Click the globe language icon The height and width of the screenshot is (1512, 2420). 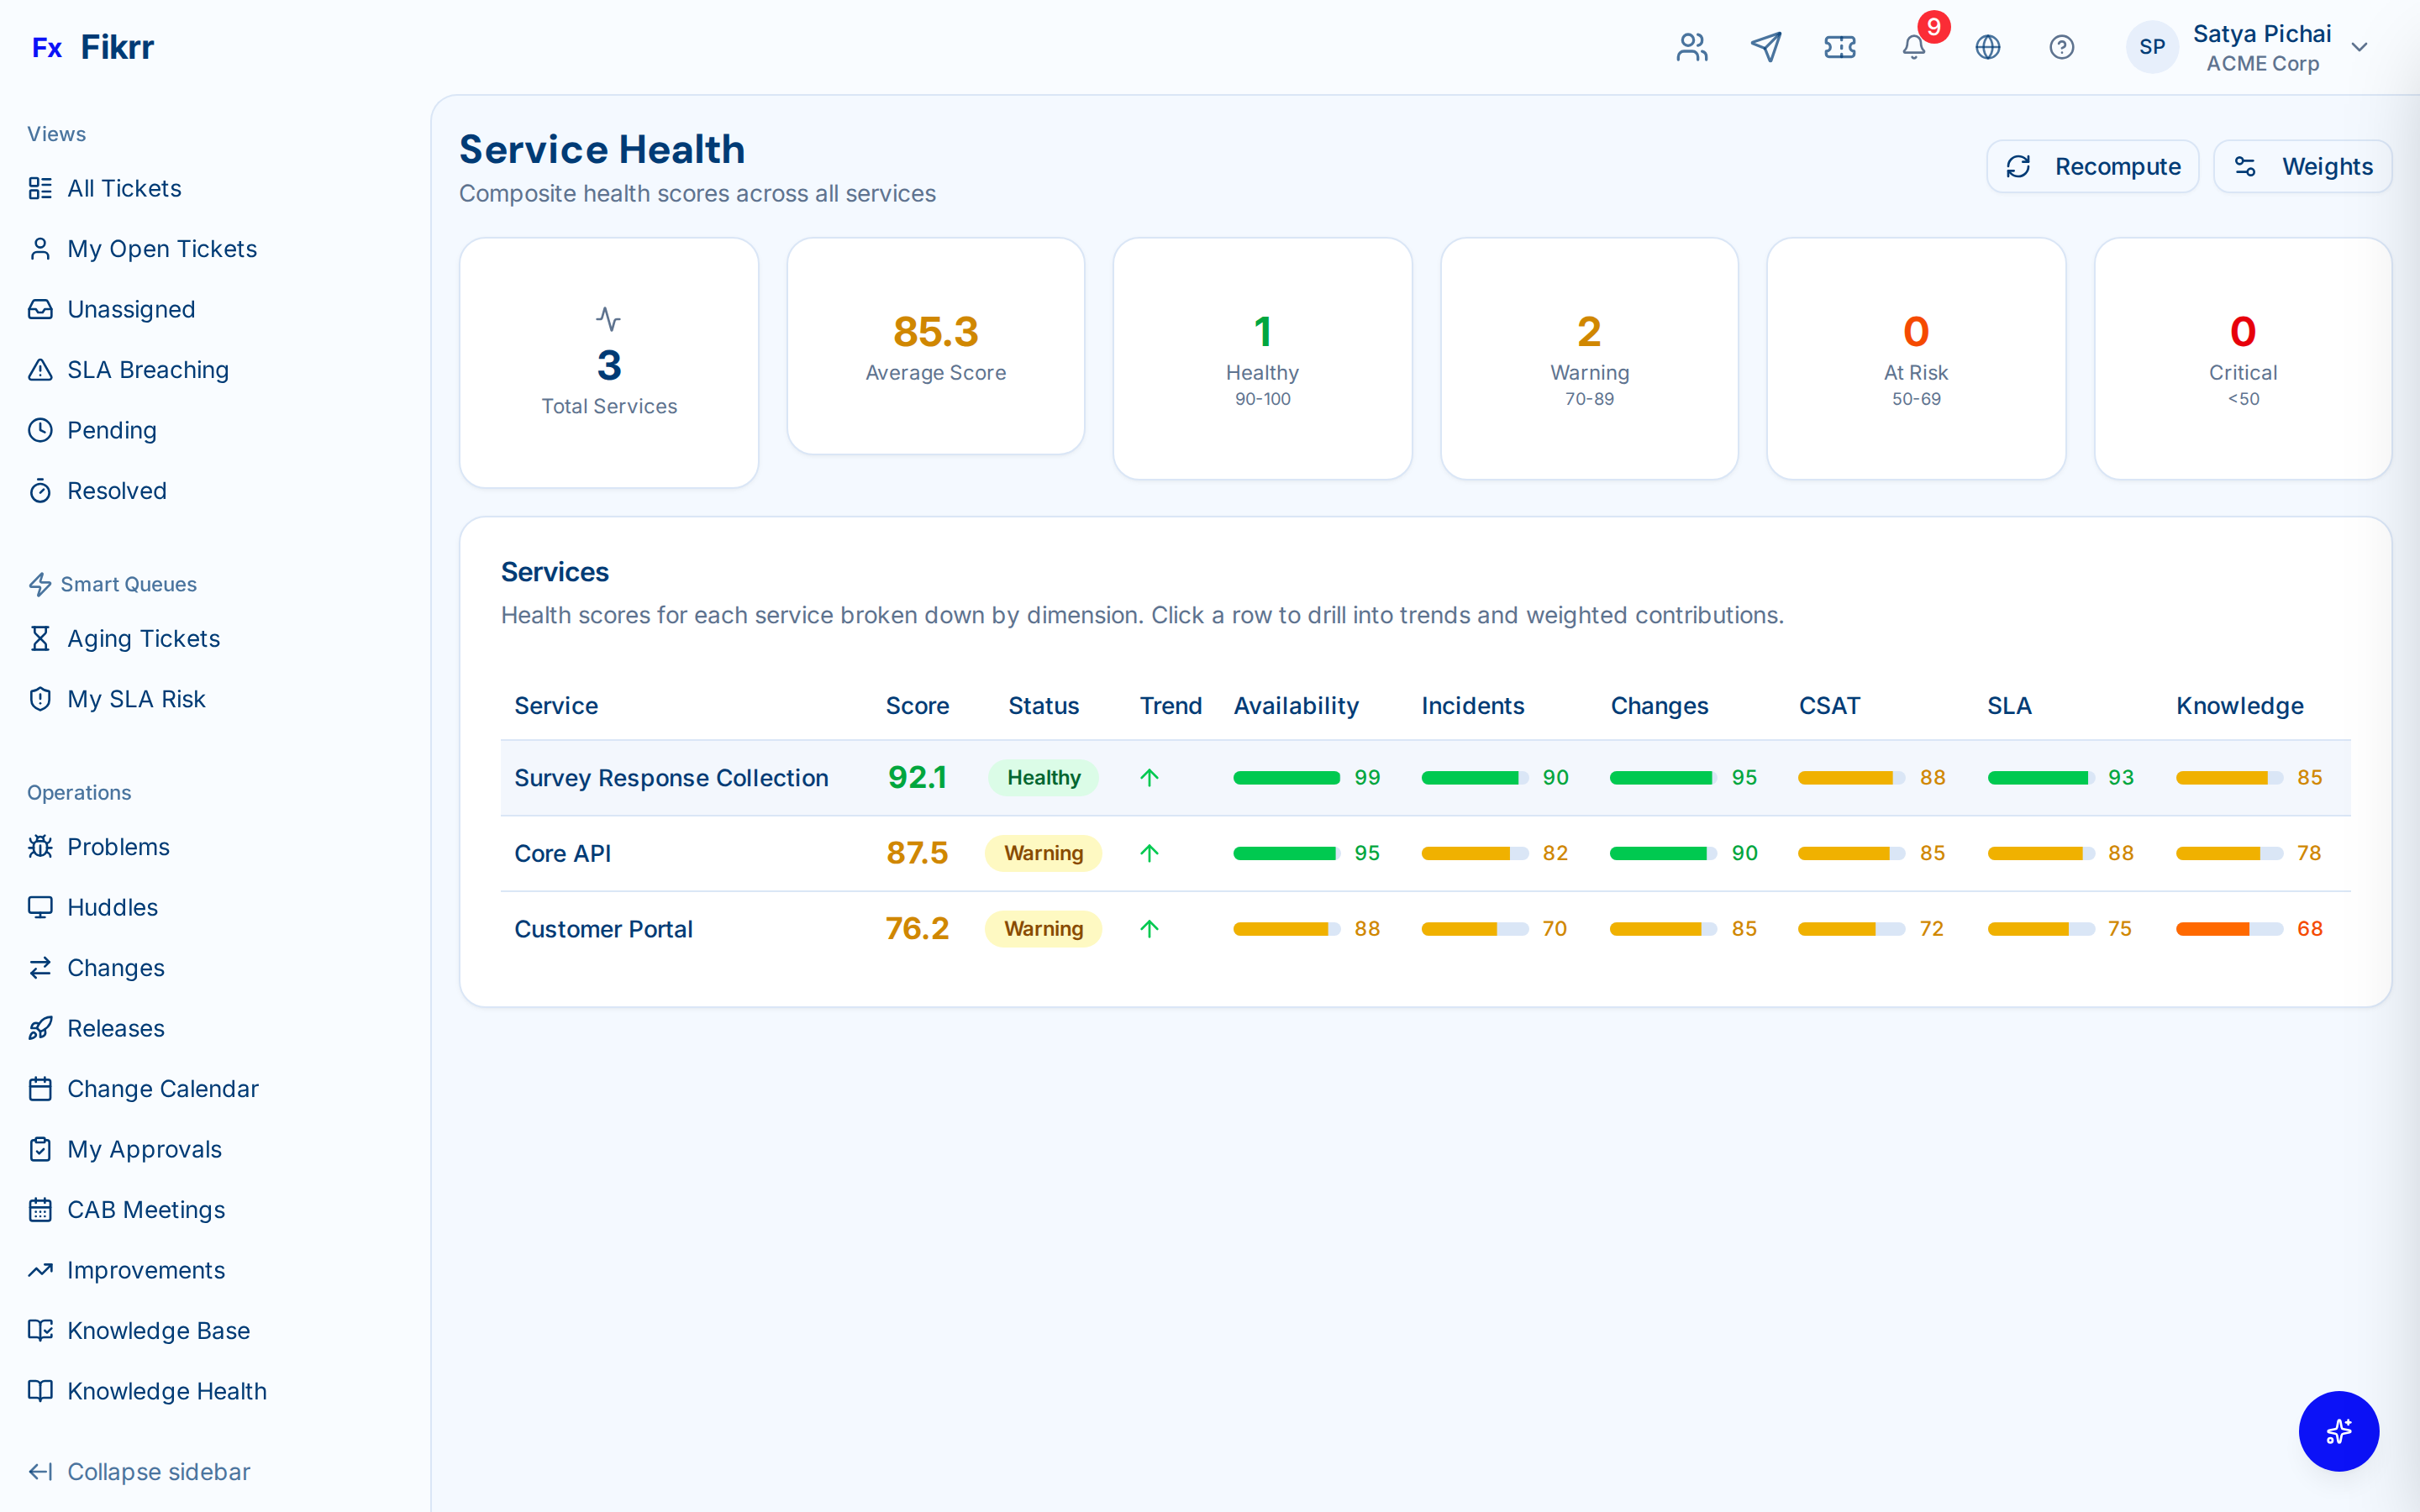point(1988,47)
